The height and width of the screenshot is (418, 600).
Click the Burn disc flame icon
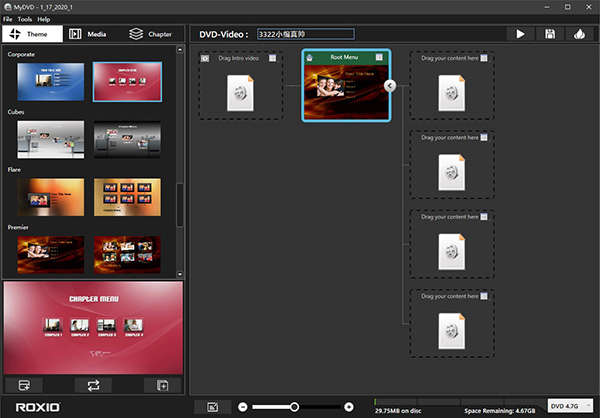(578, 34)
